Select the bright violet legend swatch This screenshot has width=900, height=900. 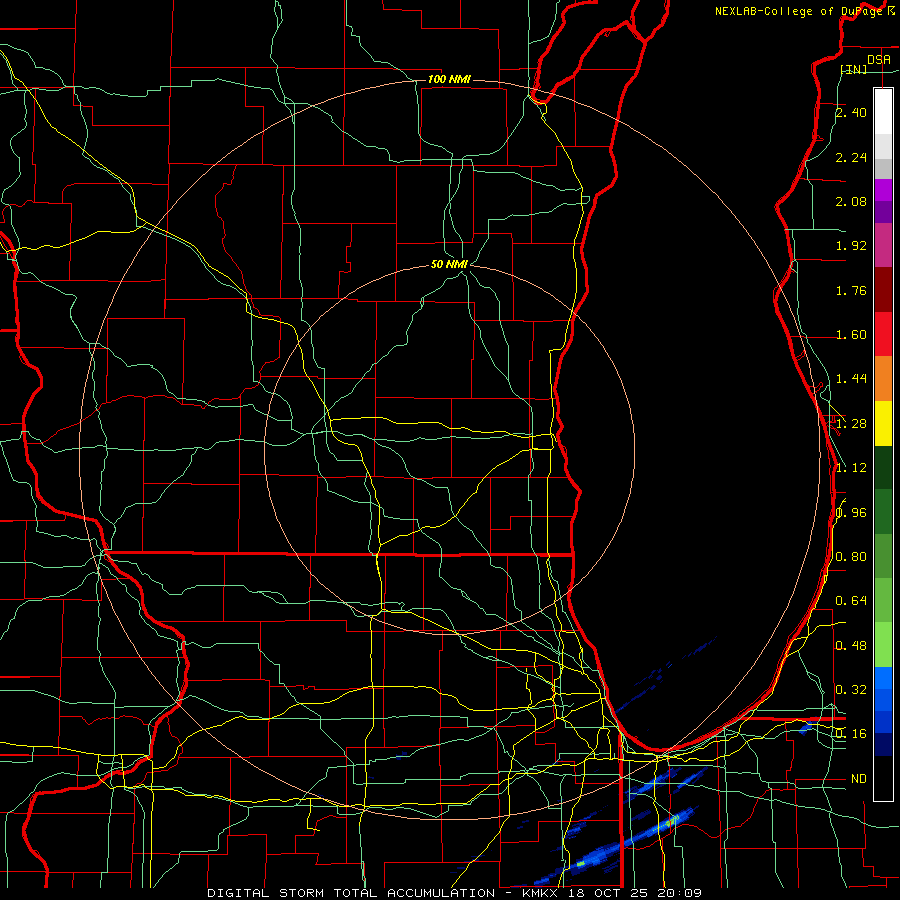coord(883,190)
